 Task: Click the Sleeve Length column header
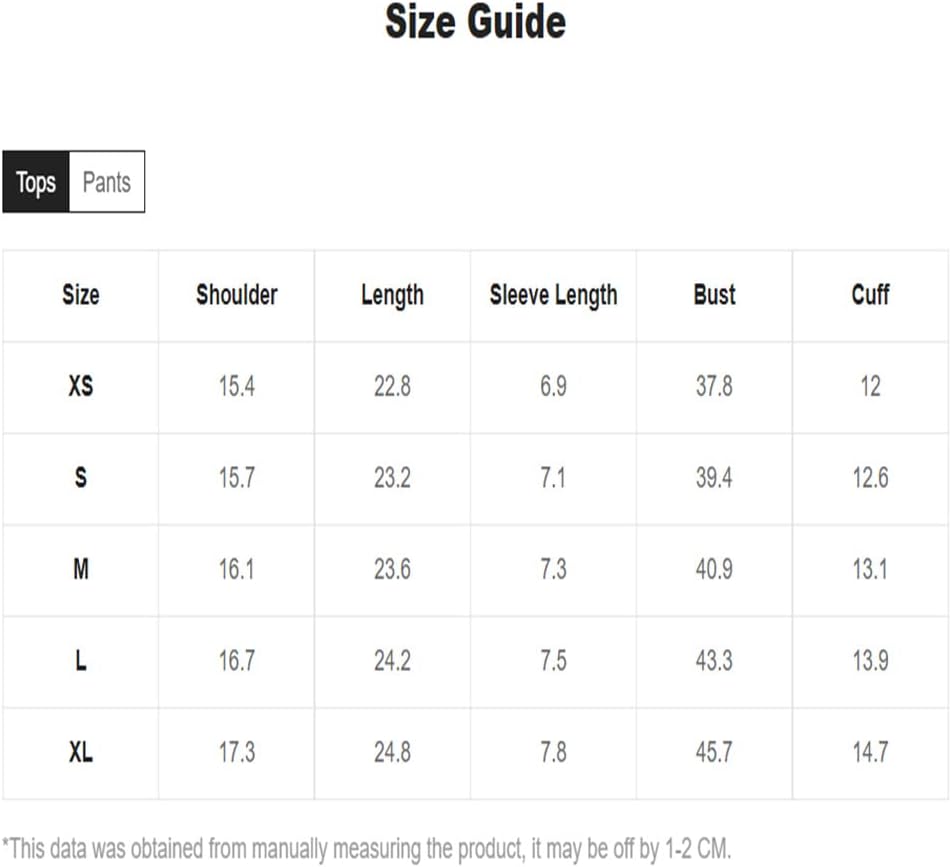coord(553,295)
